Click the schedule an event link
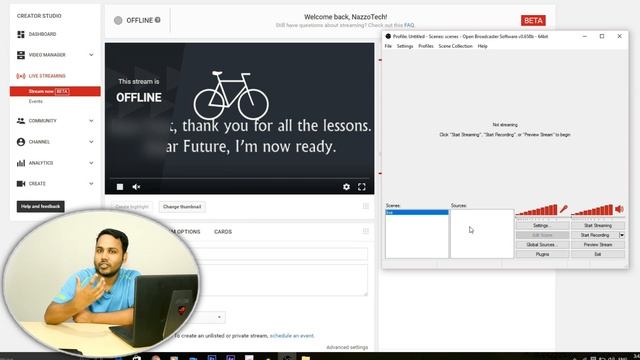640x360 pixels. point(292,336)
